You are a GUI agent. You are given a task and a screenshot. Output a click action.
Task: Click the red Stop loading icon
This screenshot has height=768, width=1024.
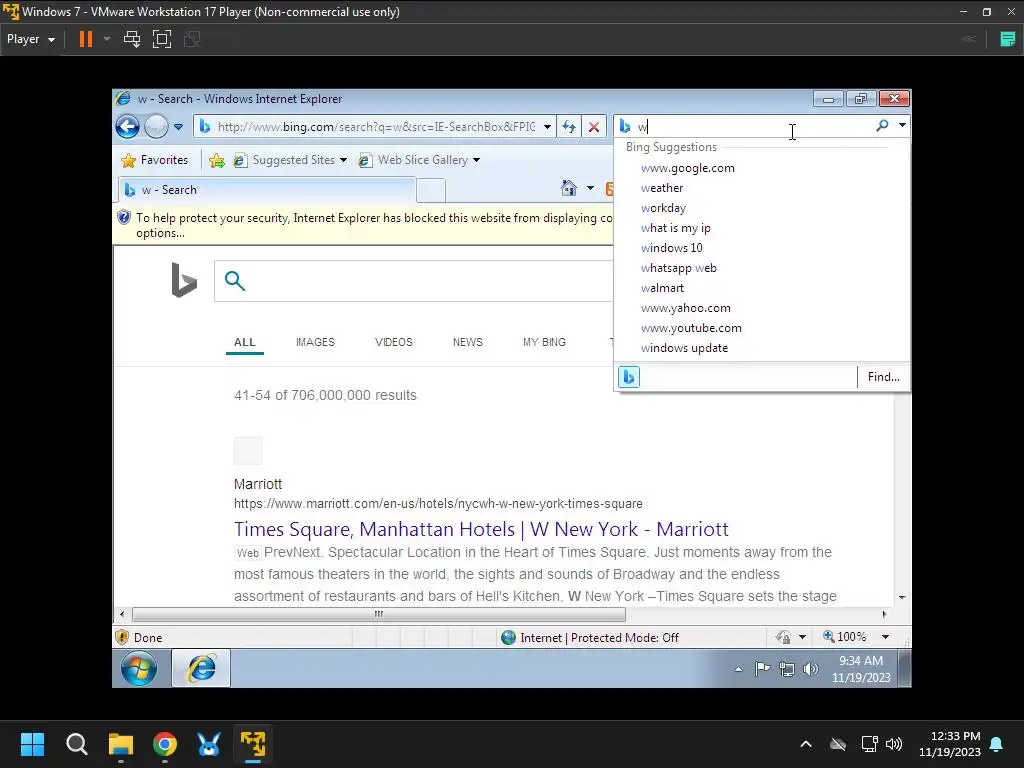point(594,127)
